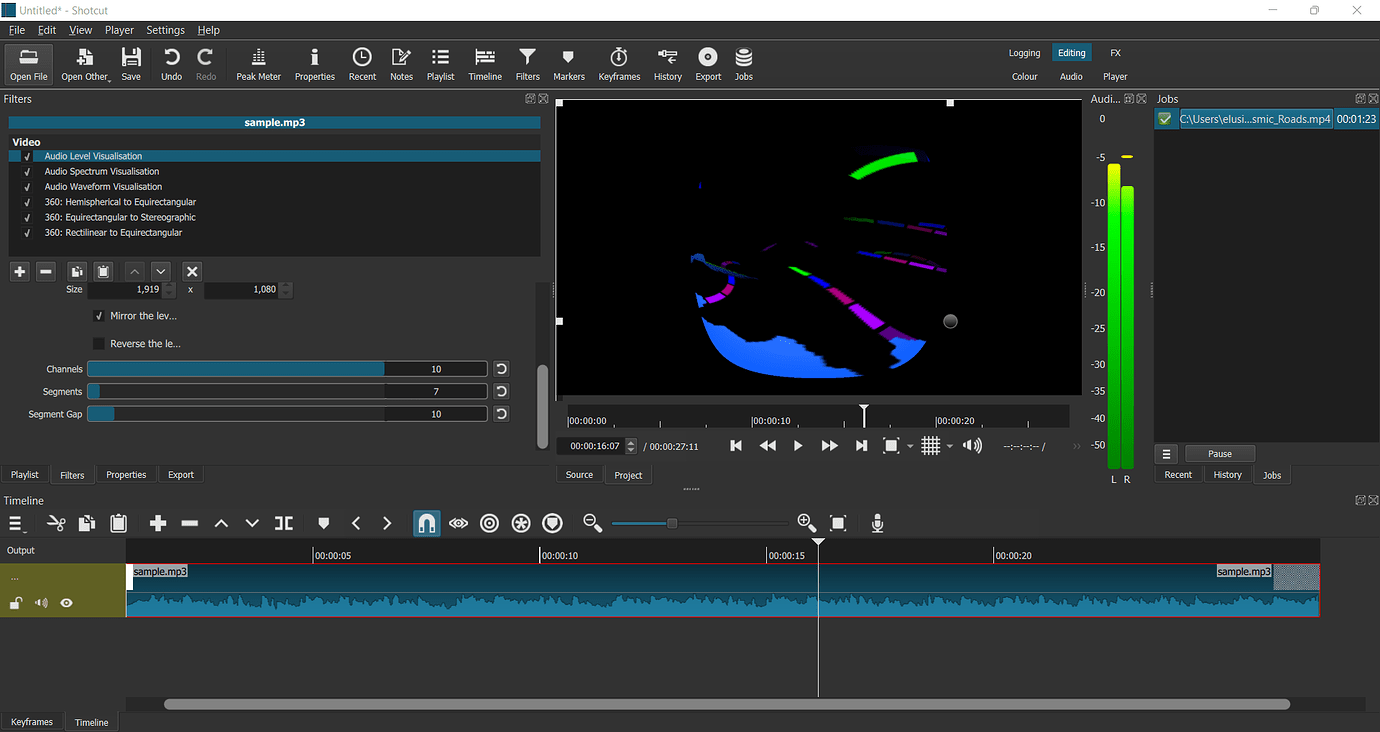Expand the player grid options dropdown
Viewport: 1380px width, 732px height.
click(949, 446)
